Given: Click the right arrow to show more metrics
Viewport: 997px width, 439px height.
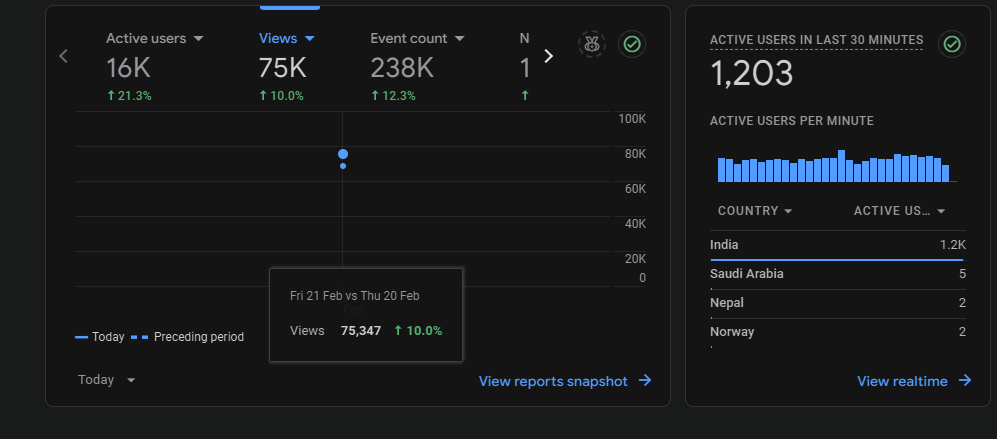Looking at the screenshot, I should point(549,56).
